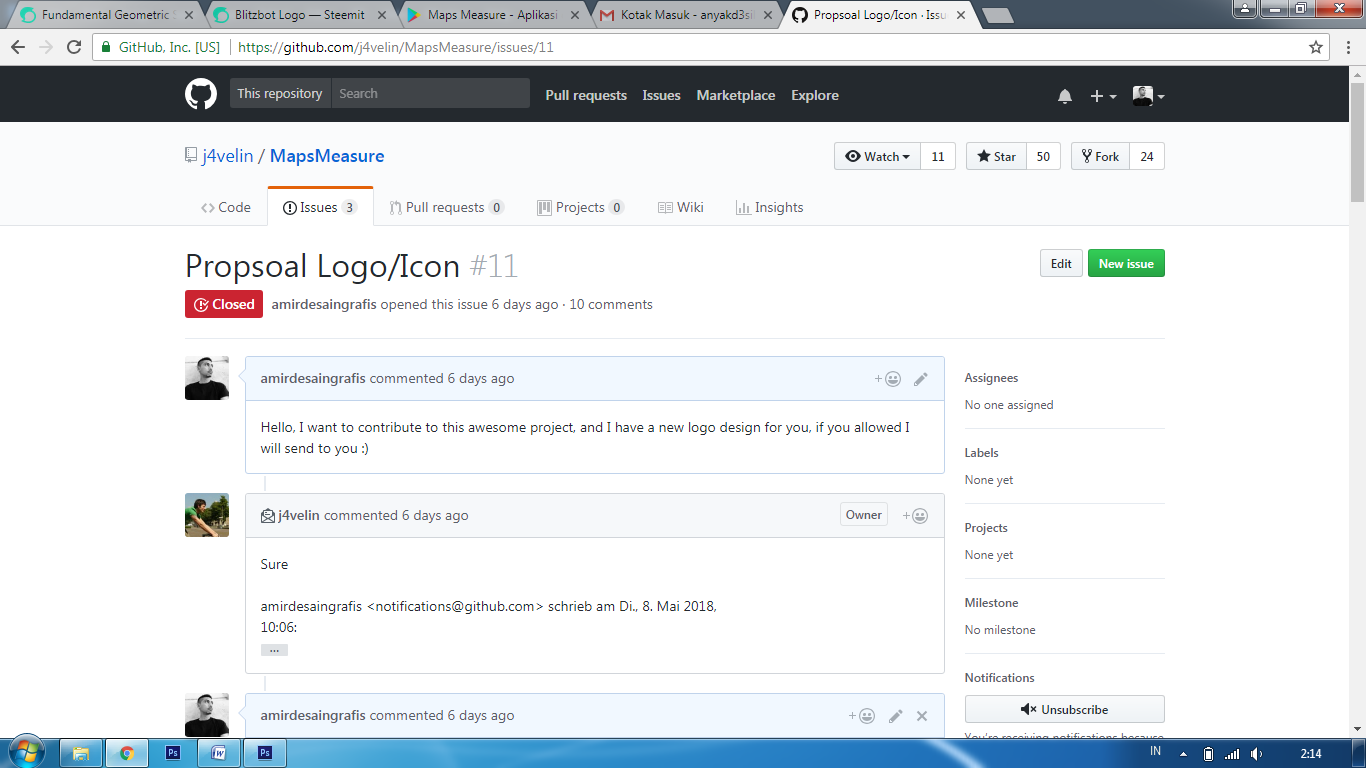The image size is (1366, 768).
Task: Open a new browser tab
Action: (998, 15)
